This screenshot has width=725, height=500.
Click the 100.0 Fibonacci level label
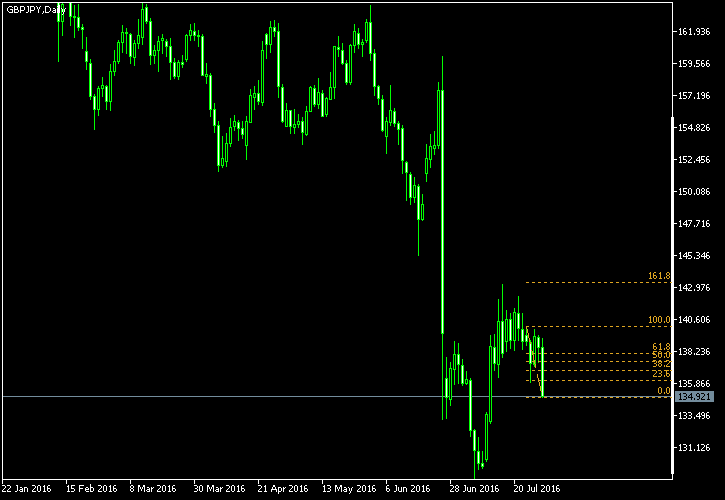[659, 320]
